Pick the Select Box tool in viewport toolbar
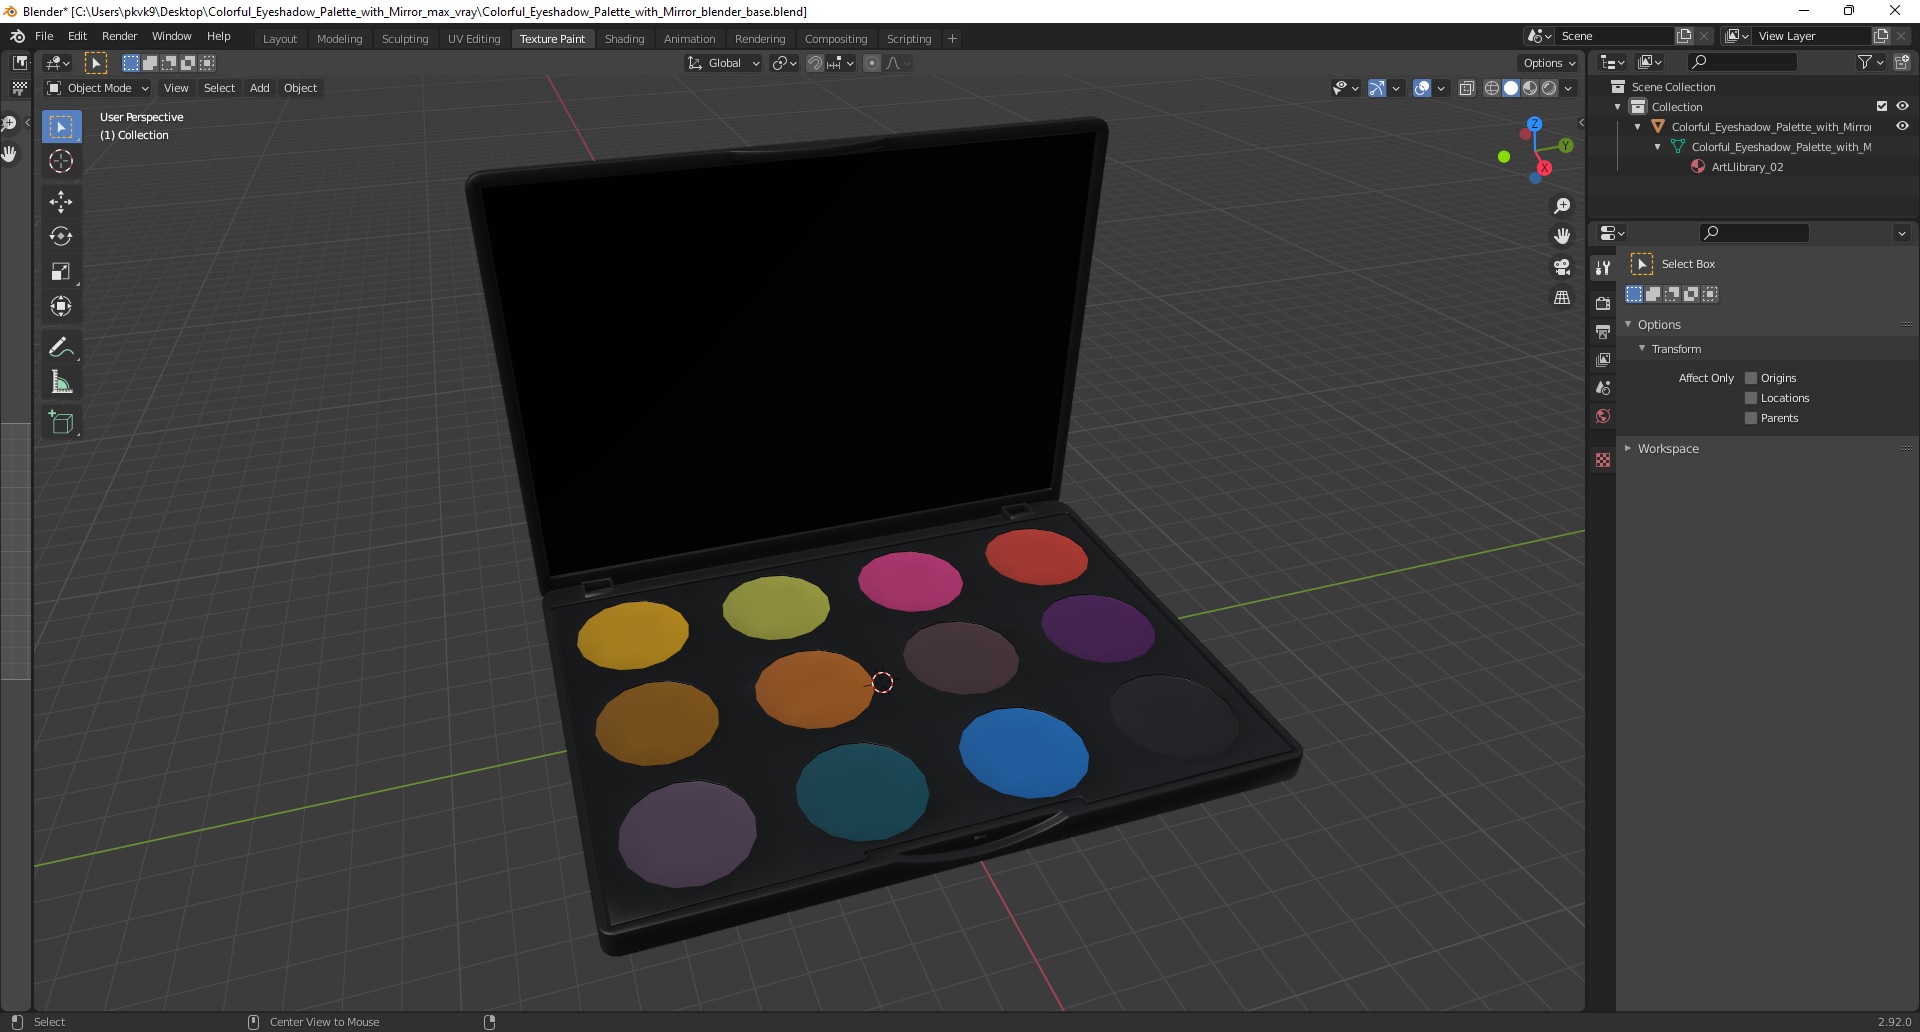1920x1032 pixels. pos(61,127)
